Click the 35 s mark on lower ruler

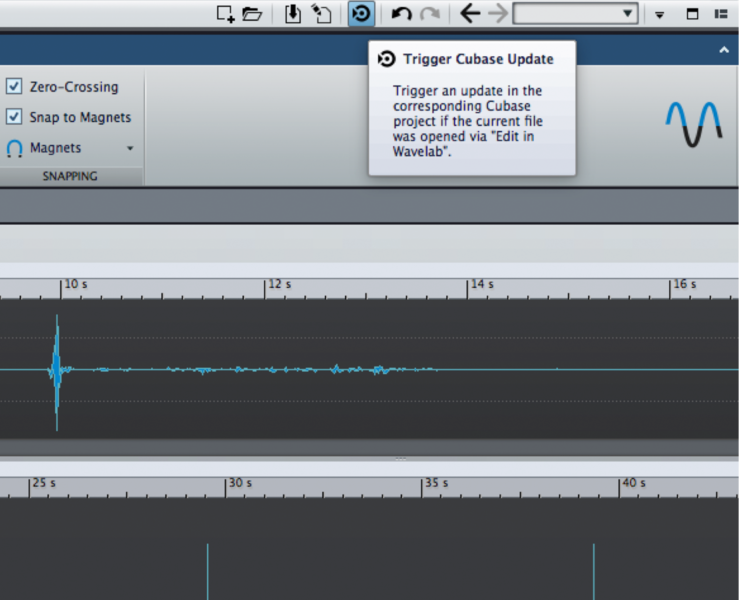tap(436, 483)
